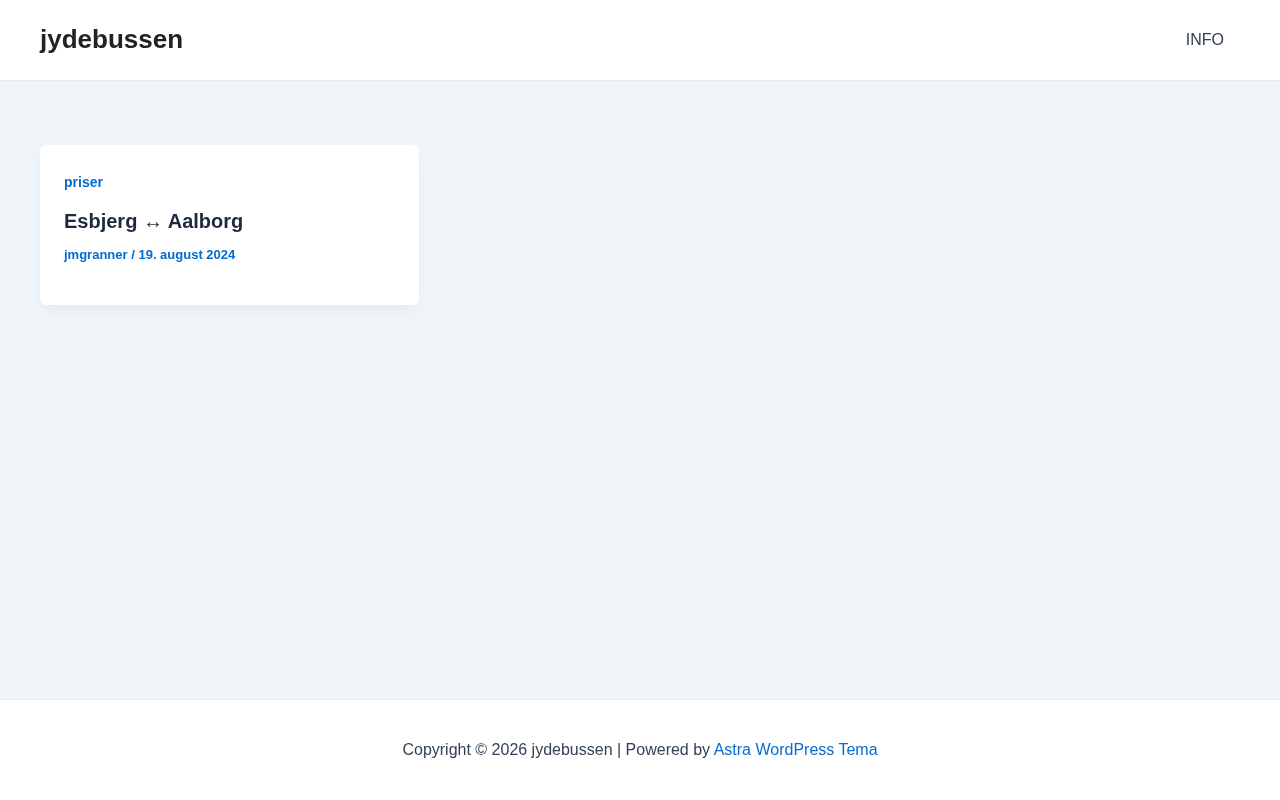This screenshot has height=800, width=1280.
Task: Click the Powered by text in footer
Action: (667, 750)
